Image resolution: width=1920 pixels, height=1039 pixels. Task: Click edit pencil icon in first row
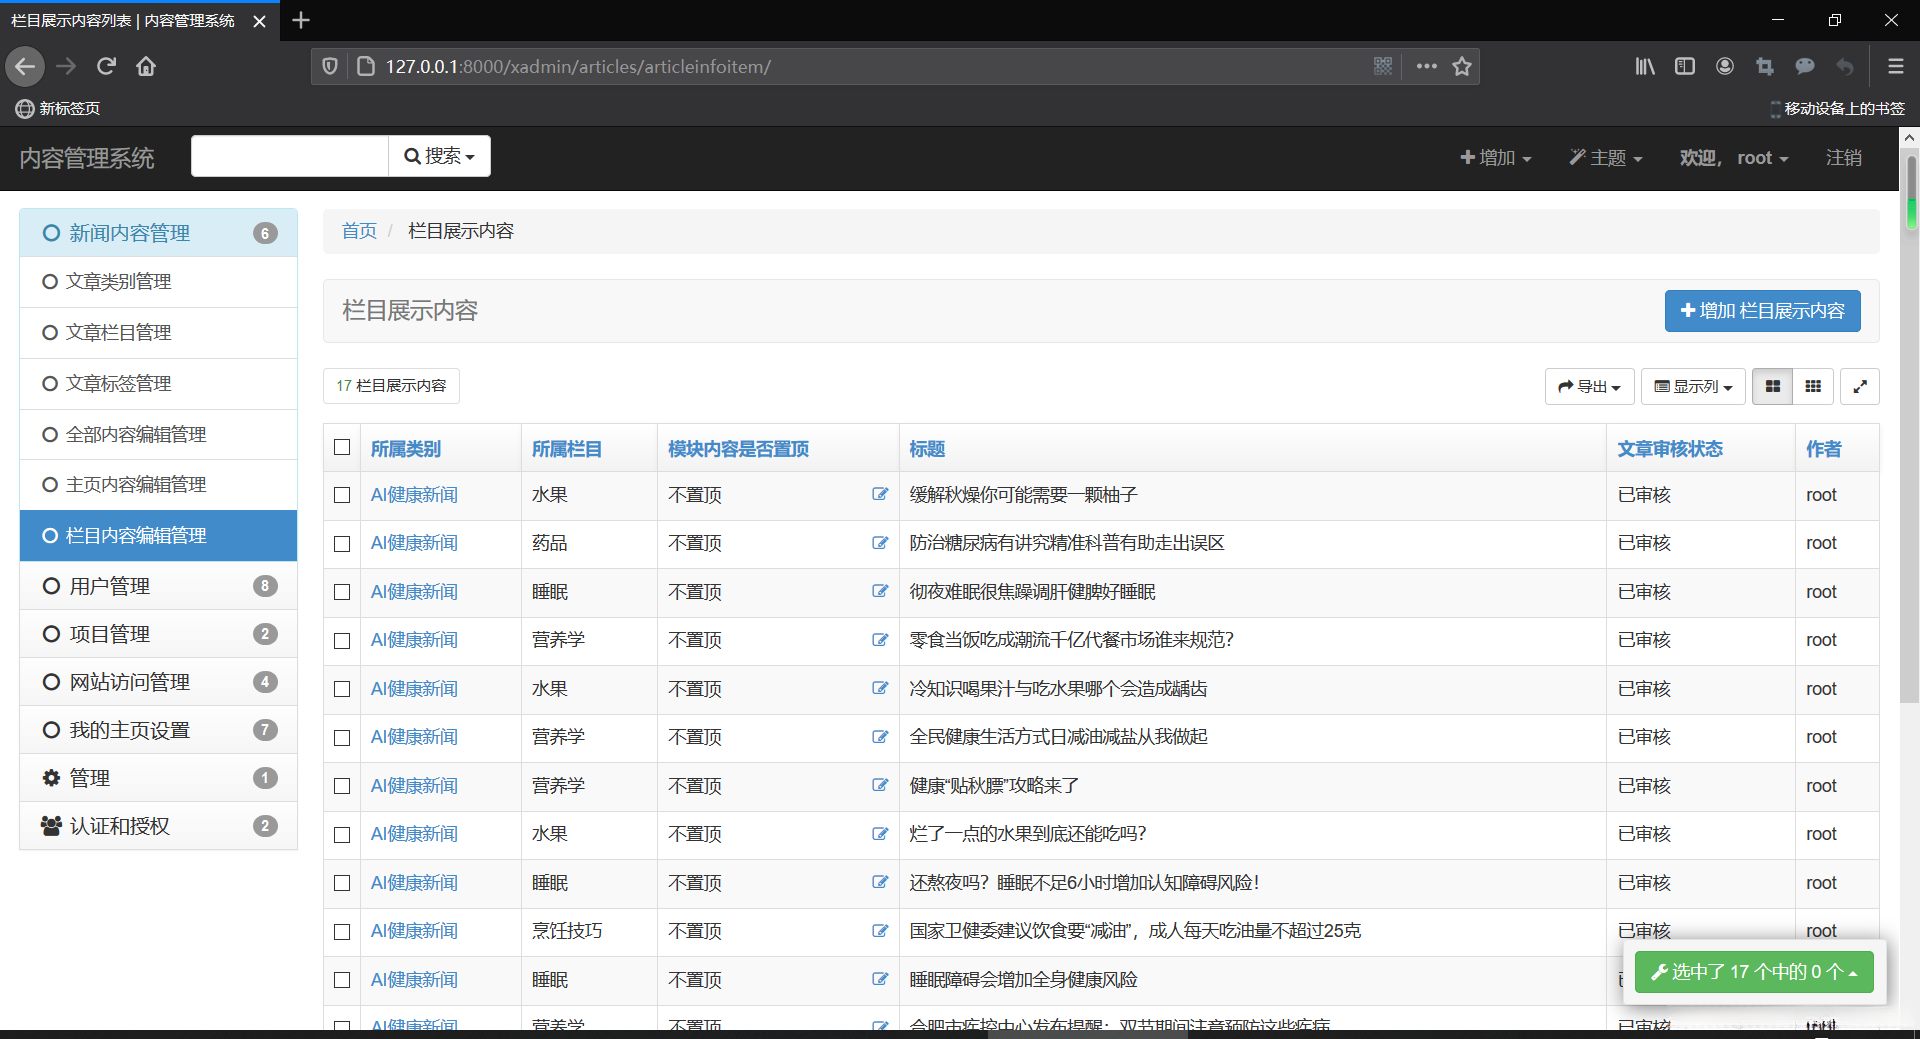pyautogui.click(x=880, y=494)
